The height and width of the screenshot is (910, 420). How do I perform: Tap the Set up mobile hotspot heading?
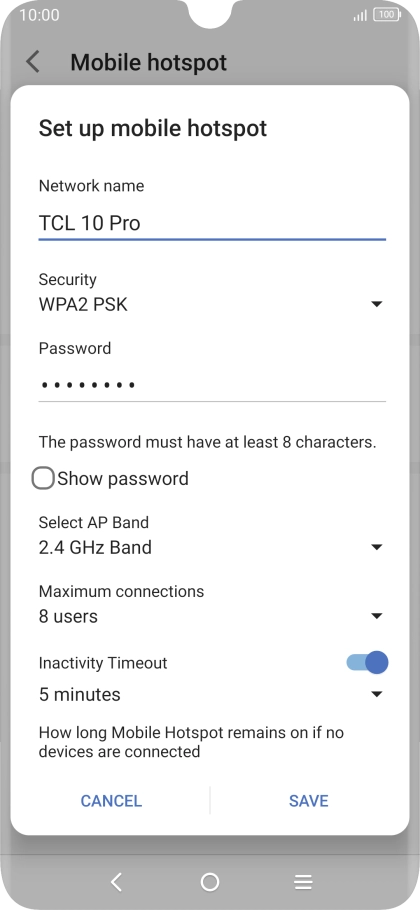[153, 128]
